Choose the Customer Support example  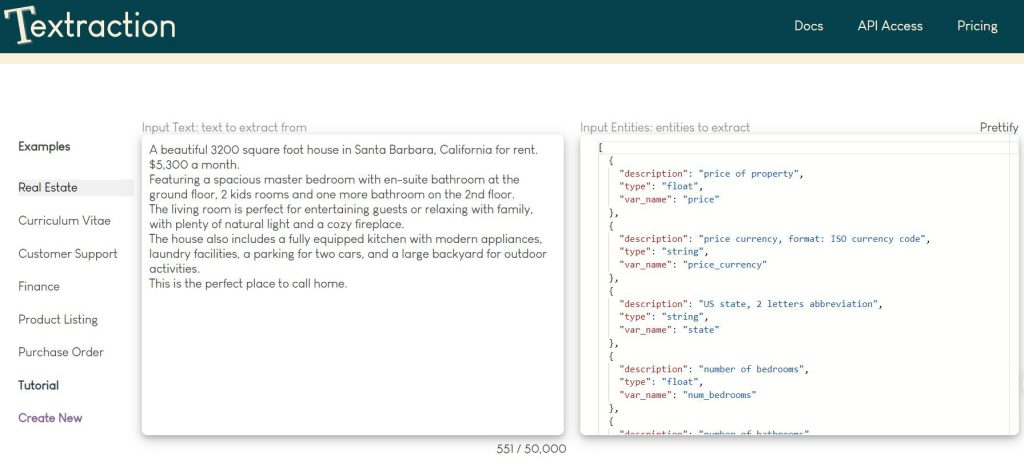click(68, 254)
